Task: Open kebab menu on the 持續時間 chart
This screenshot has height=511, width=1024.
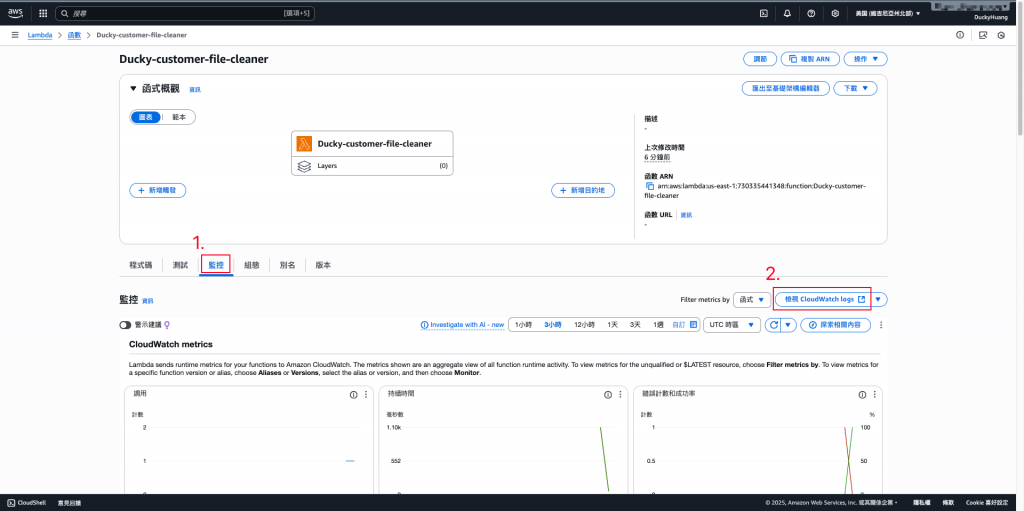Action: pyautogui.click(x=620, y=395)
